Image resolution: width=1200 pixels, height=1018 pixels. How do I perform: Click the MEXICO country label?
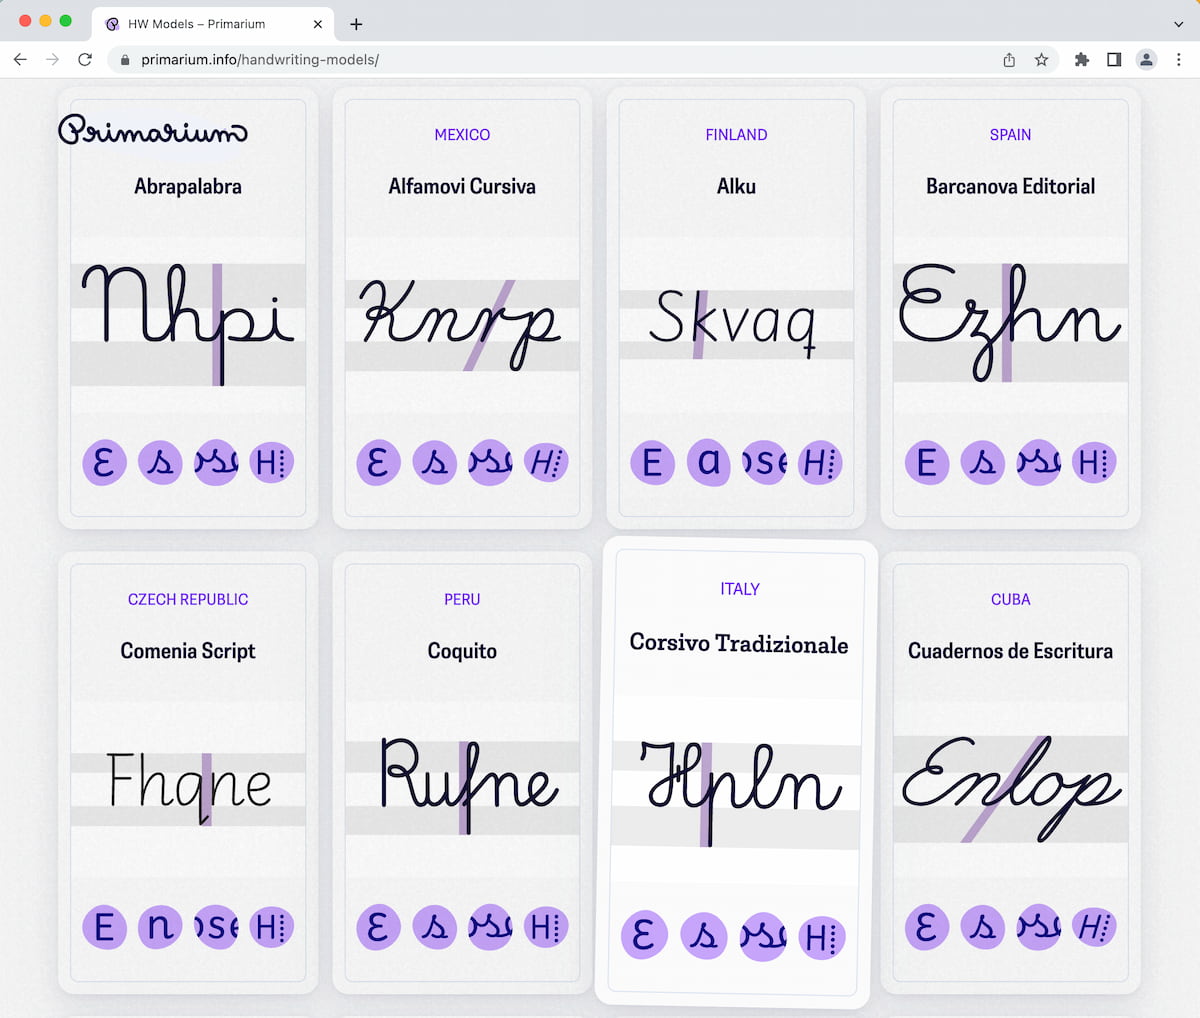(x=462, y=135)
